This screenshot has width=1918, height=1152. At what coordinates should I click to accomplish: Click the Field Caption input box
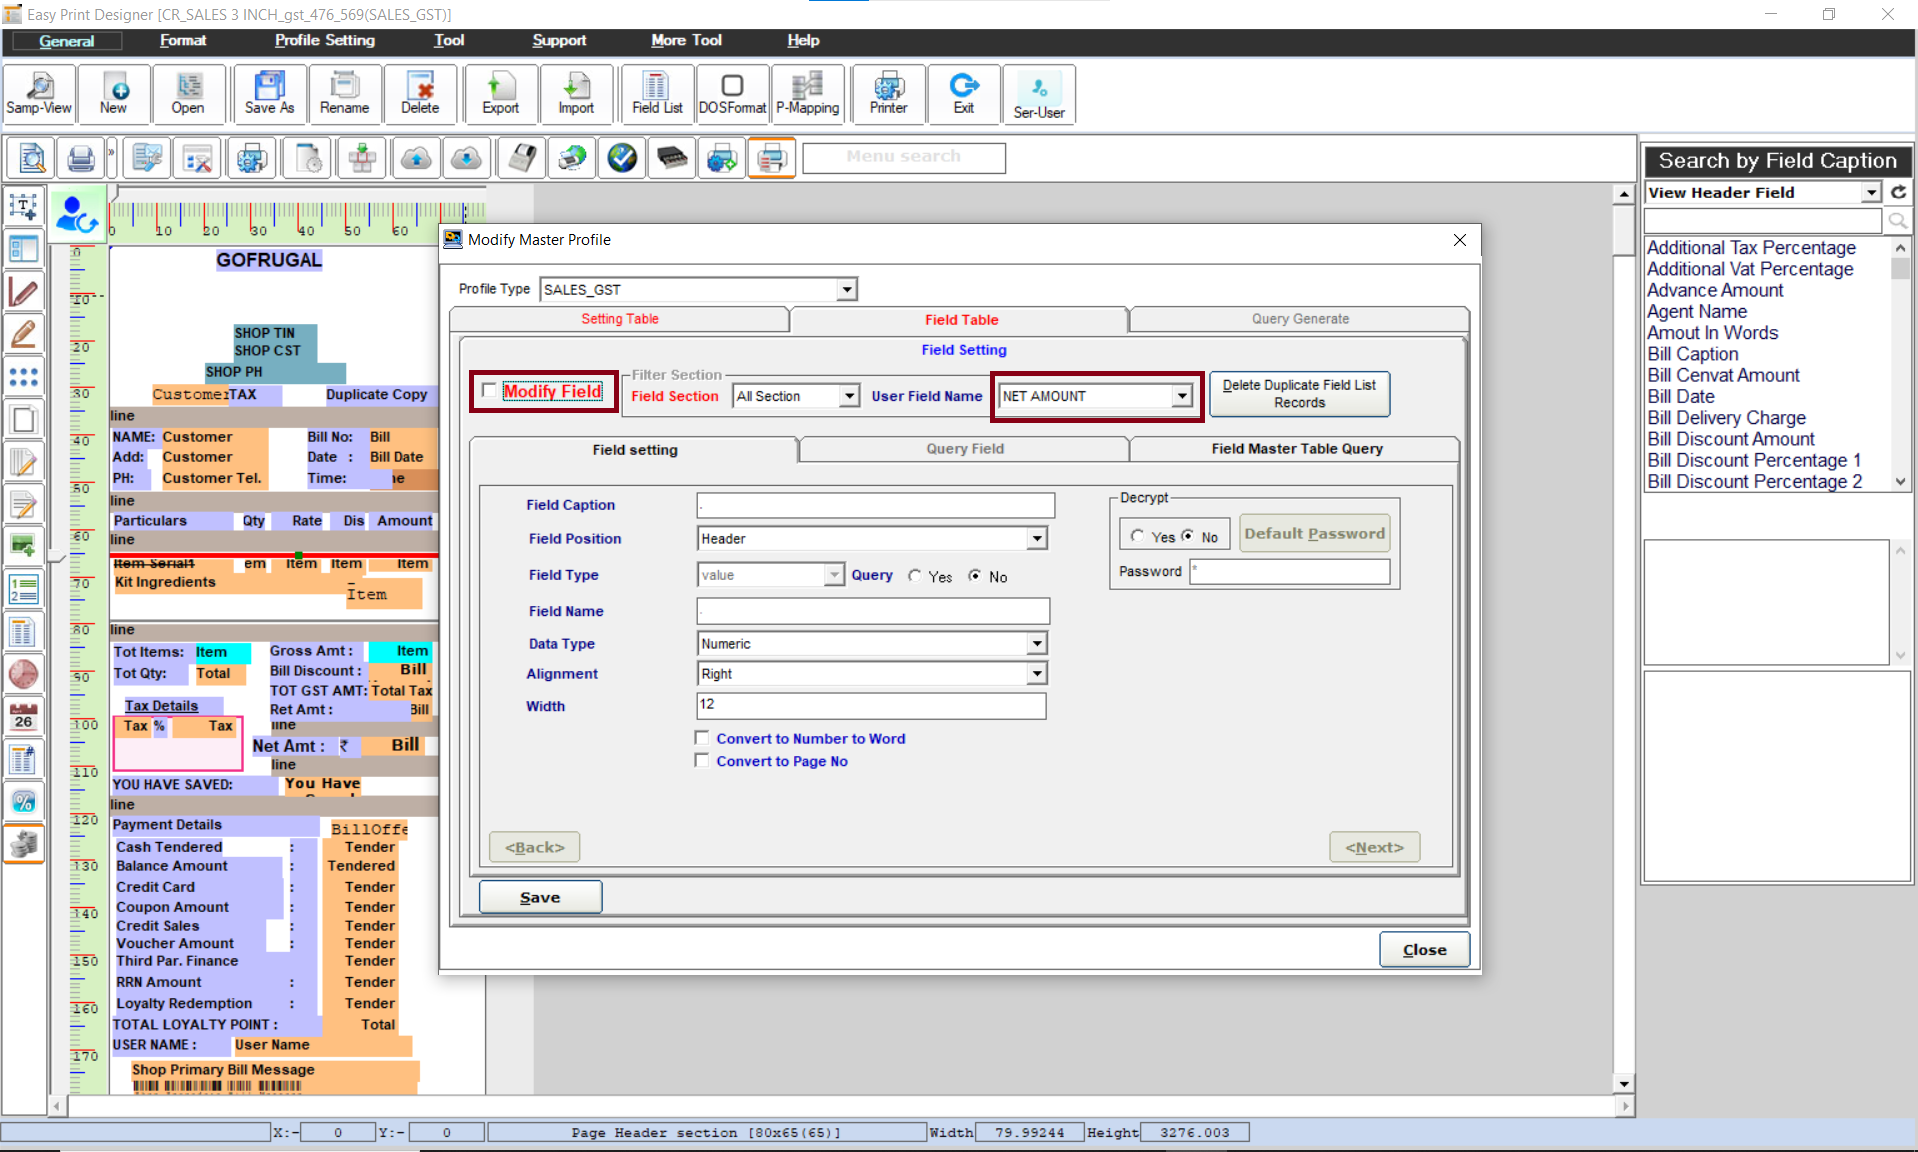[x=875, y=505]
